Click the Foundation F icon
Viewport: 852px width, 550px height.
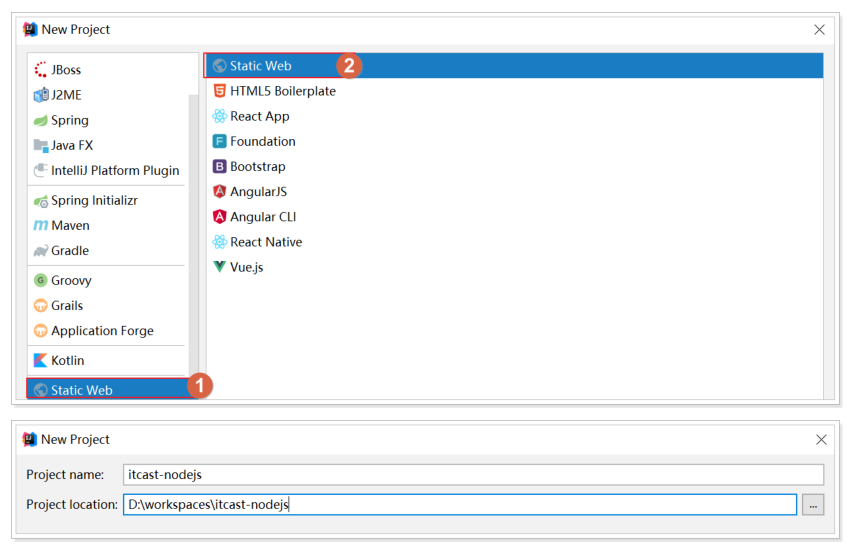pyautogui.click(x=220, y=141)
